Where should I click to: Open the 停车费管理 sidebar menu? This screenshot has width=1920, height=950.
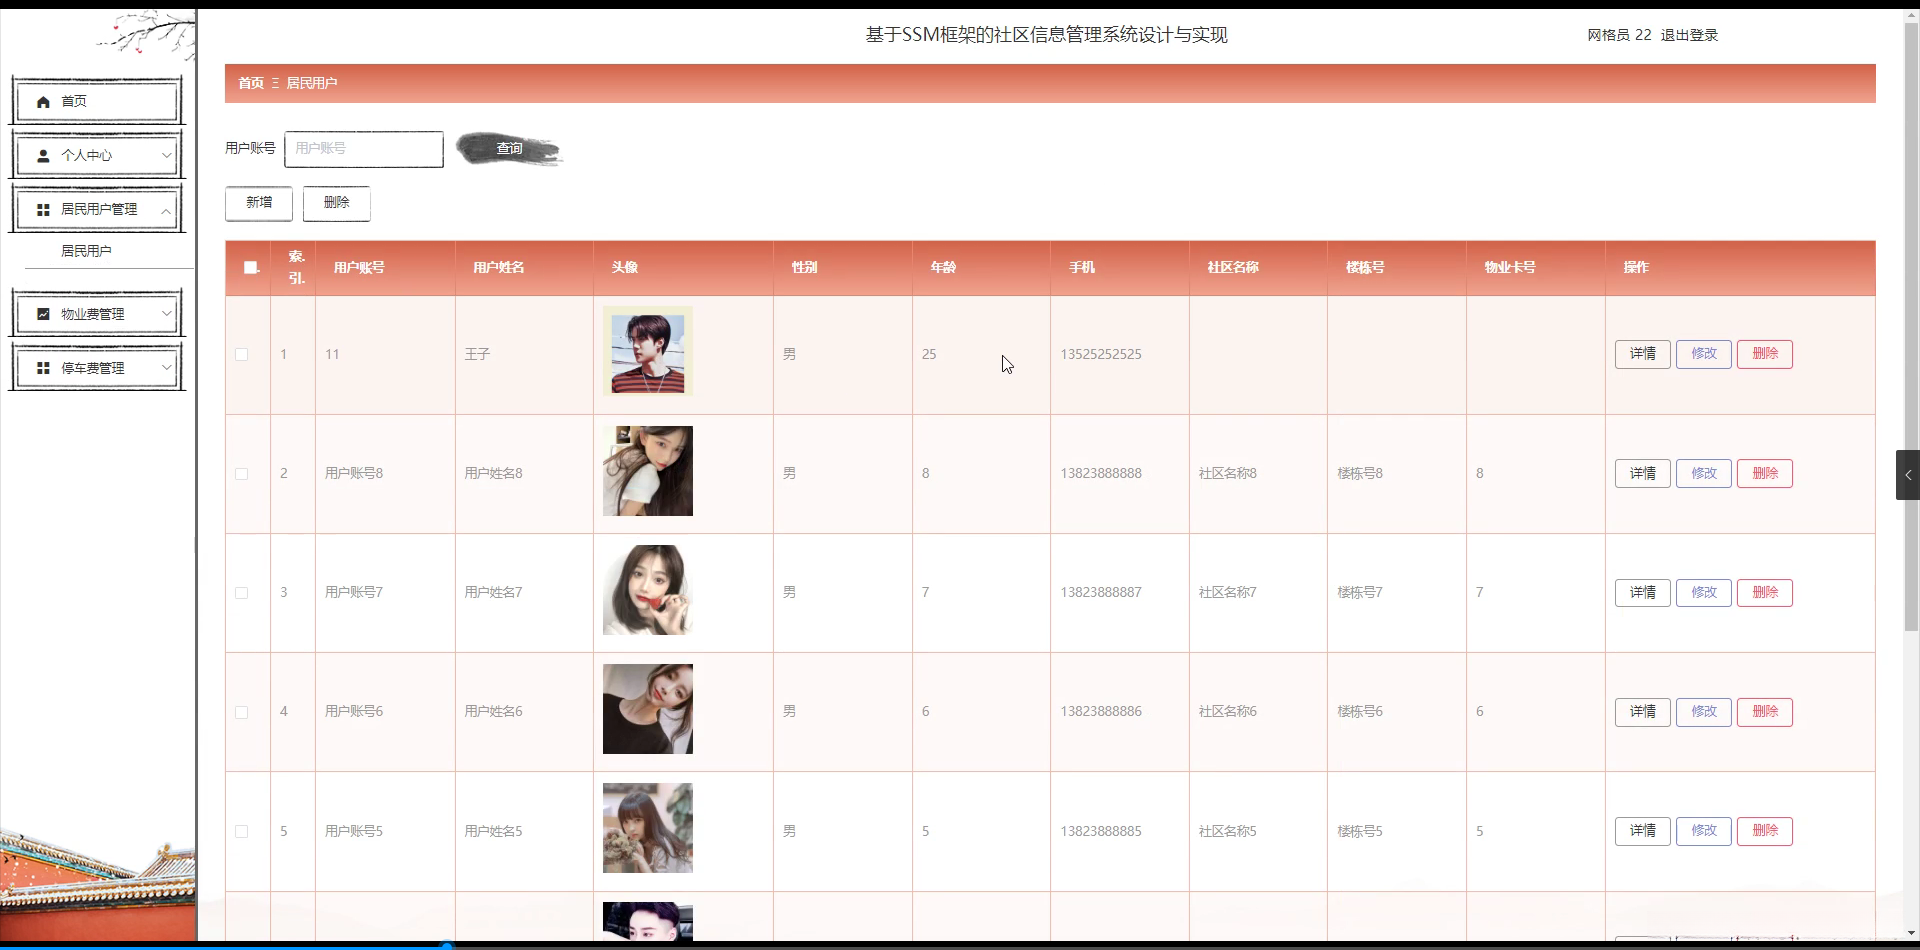pos(97,368)
